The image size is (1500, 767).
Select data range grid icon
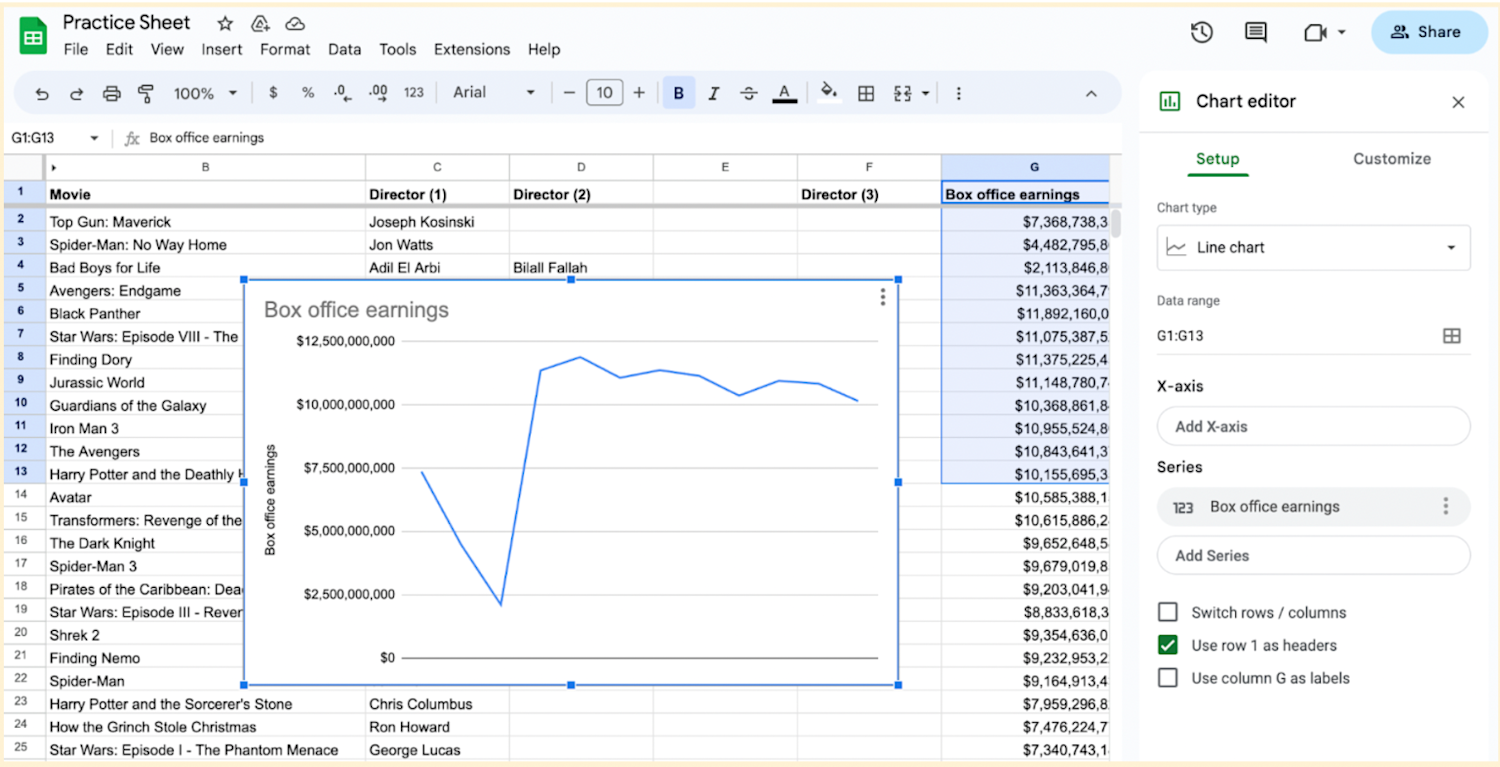pos(1452,336)
